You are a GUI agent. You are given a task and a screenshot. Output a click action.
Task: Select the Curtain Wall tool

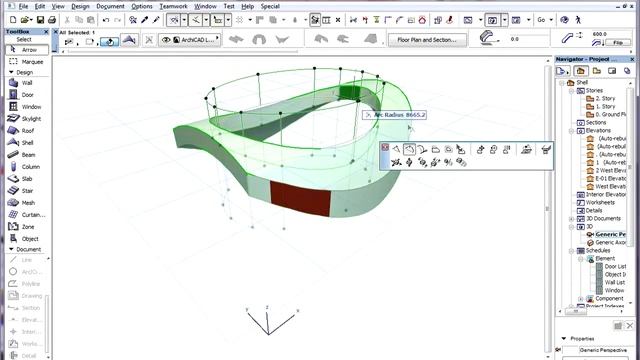point(27,215)
